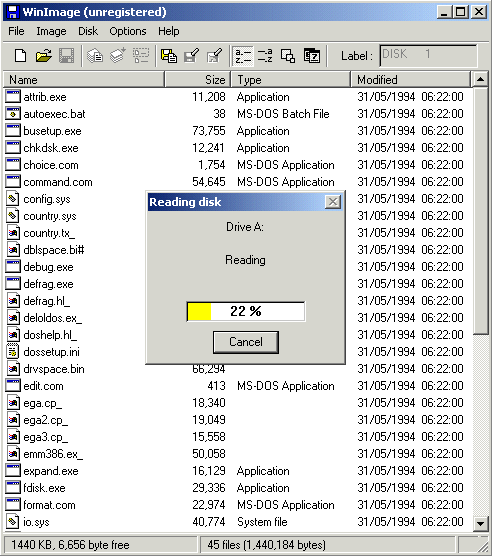Click the debug.exe file icon
Viewport: 492px width, 556px height.
(x=13, y=267)
